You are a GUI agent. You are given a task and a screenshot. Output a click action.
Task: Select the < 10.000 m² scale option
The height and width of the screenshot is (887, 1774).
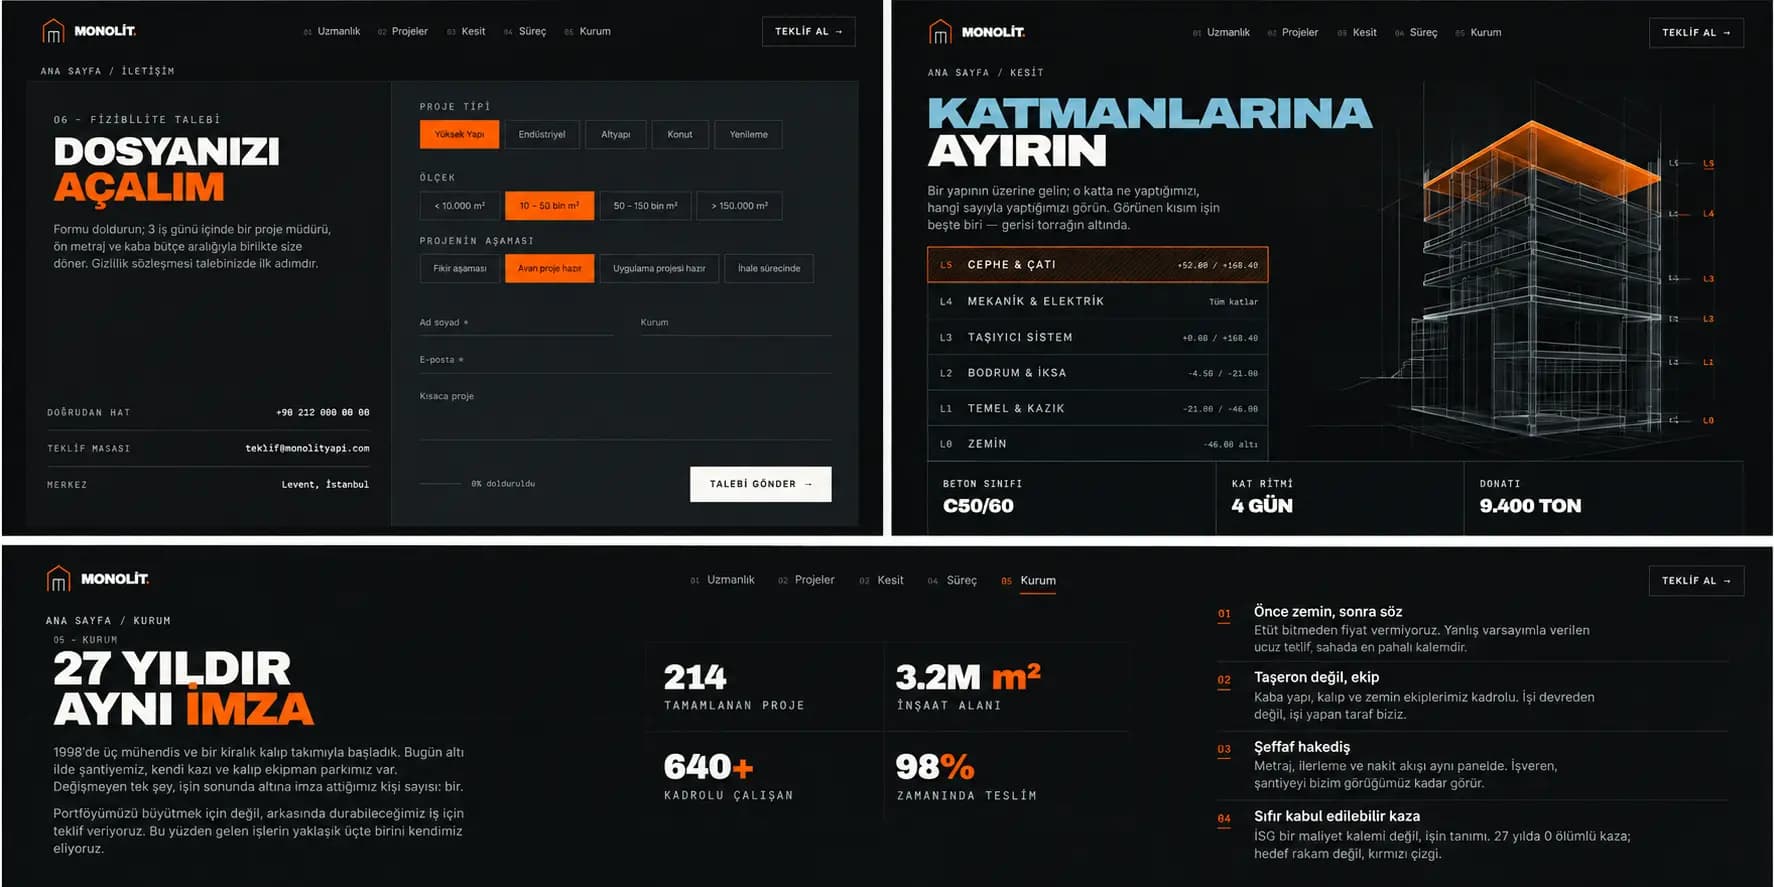pos(459,206)
